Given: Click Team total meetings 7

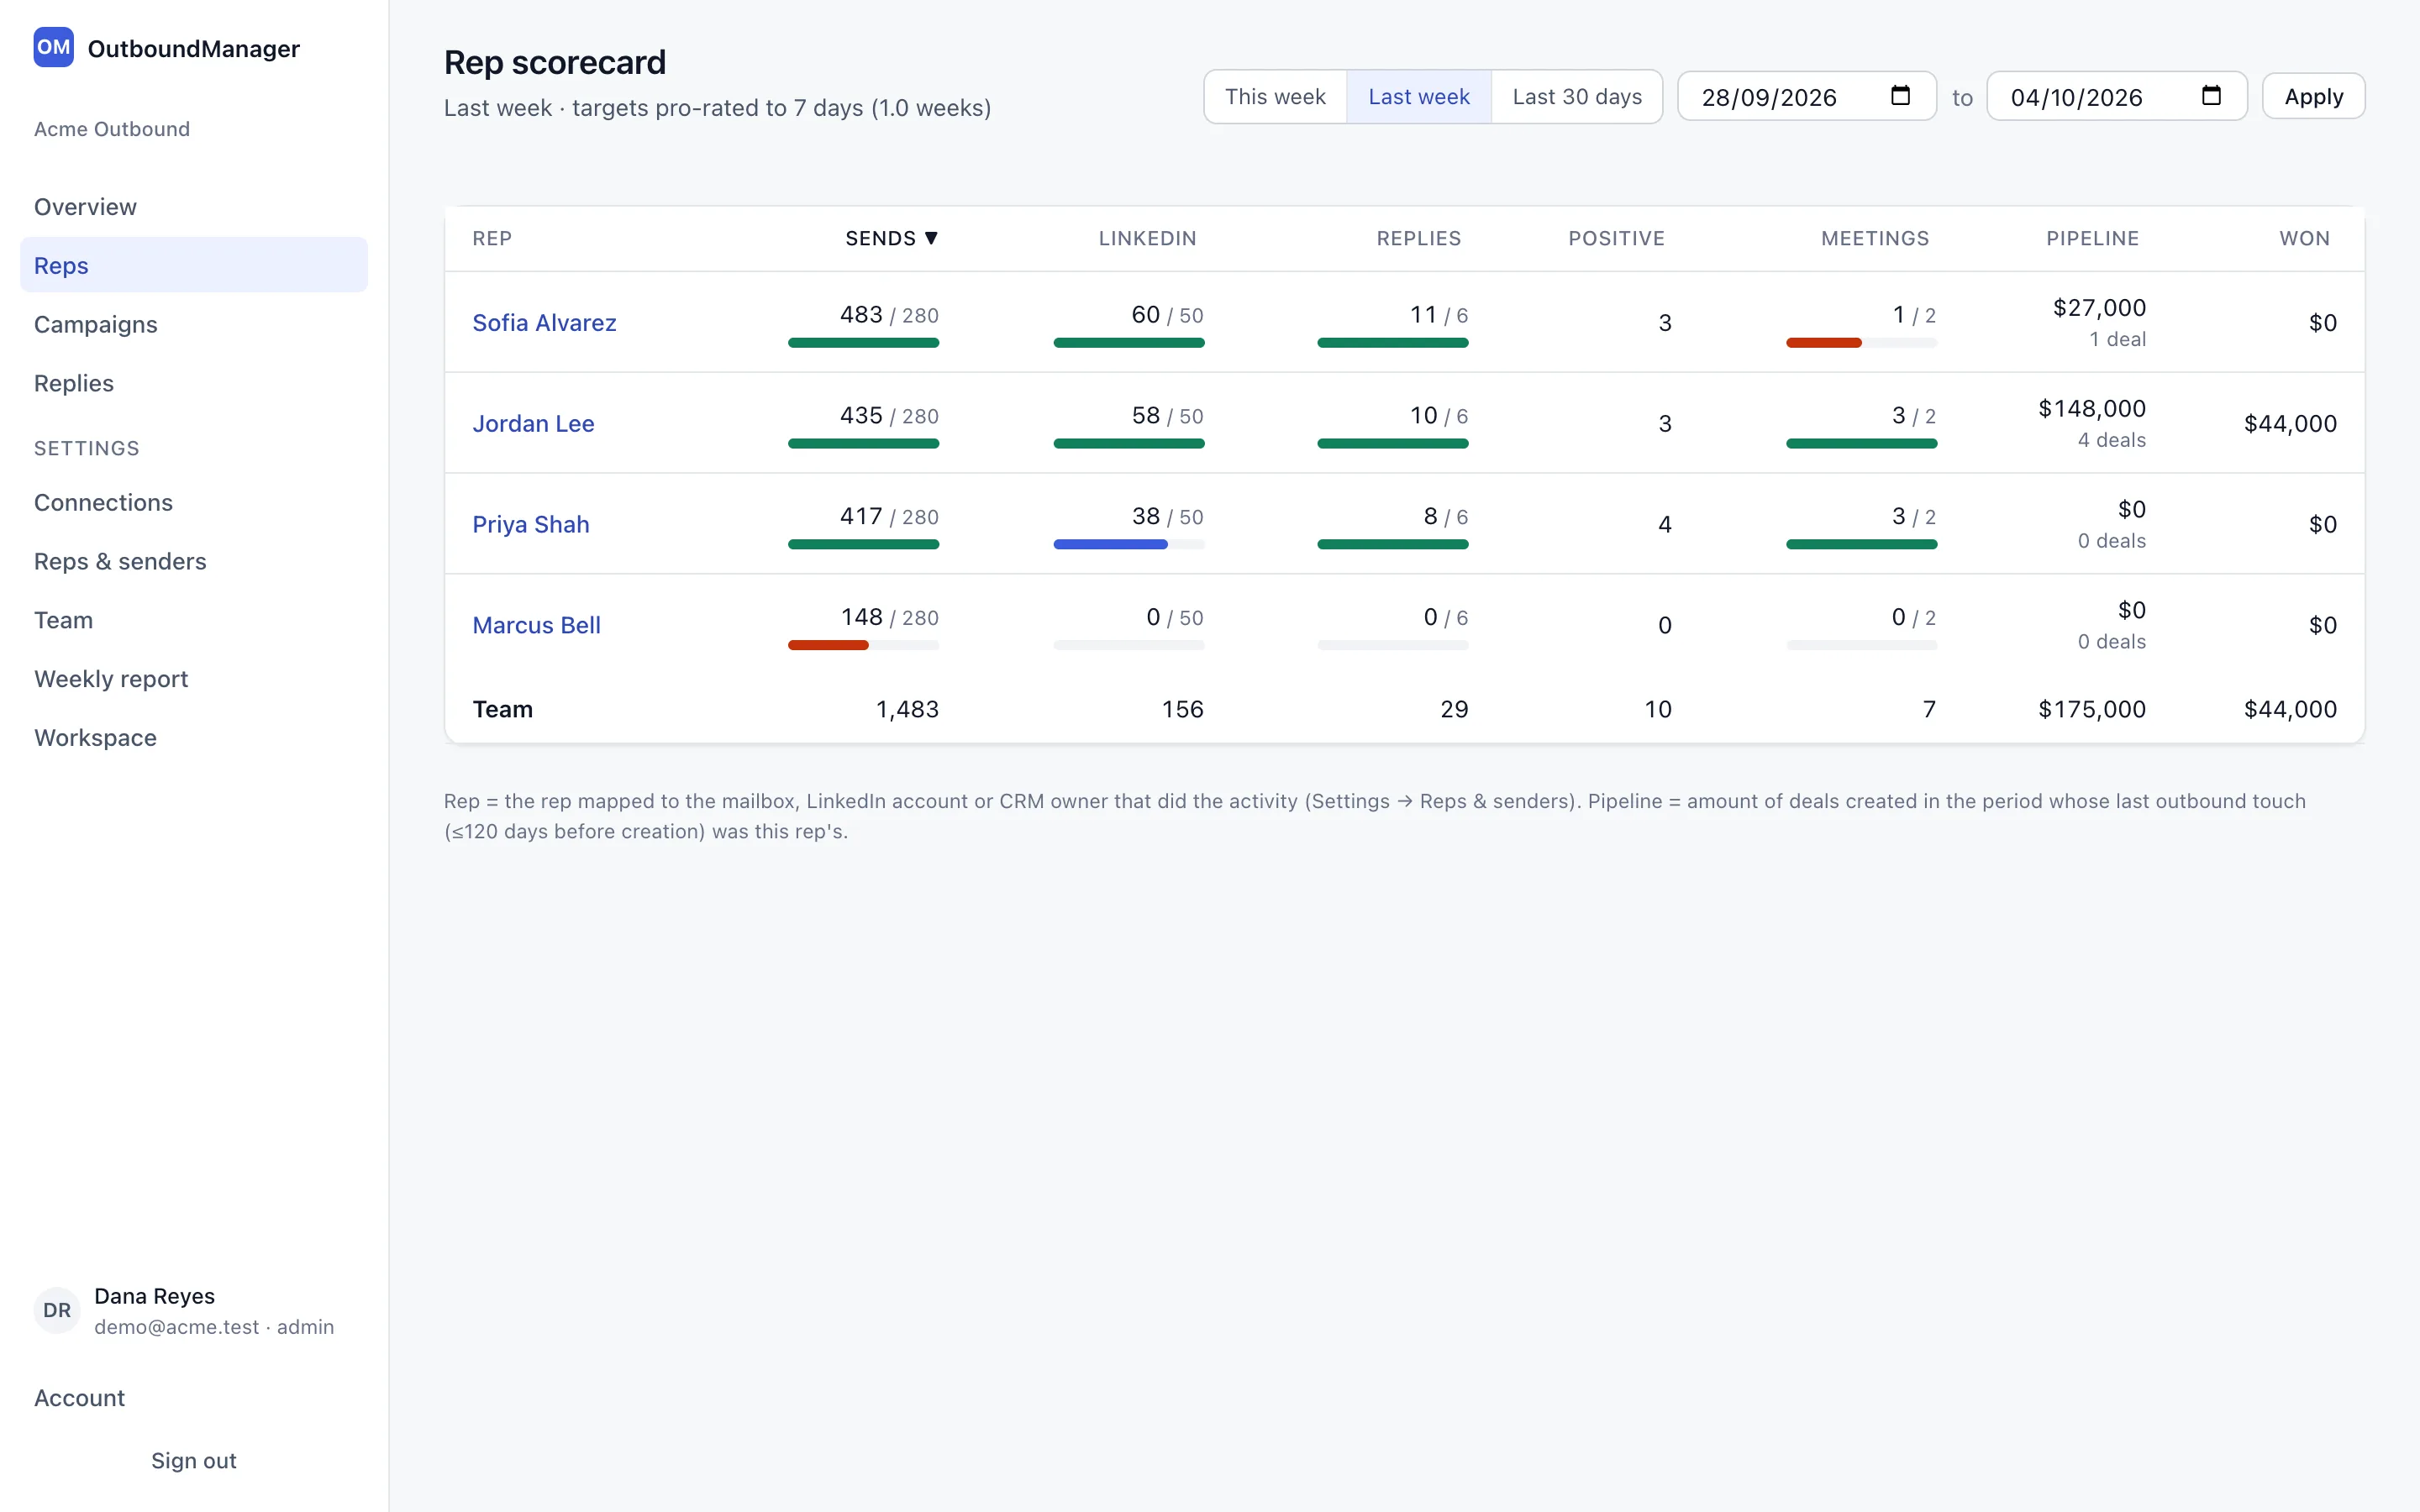Looking at the screenshot, I should tap(1929, 709).
